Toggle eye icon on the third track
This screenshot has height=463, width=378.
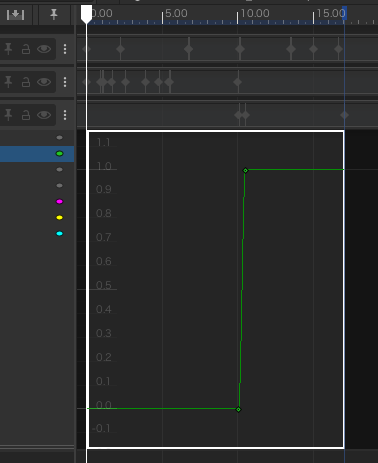point(44,115)
